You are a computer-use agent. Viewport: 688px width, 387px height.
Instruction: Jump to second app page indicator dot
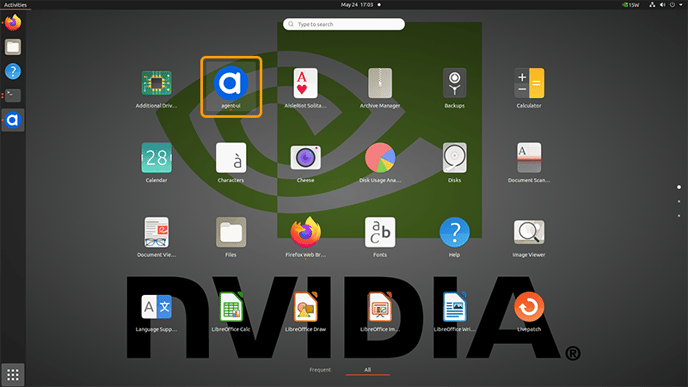(679, 201)
